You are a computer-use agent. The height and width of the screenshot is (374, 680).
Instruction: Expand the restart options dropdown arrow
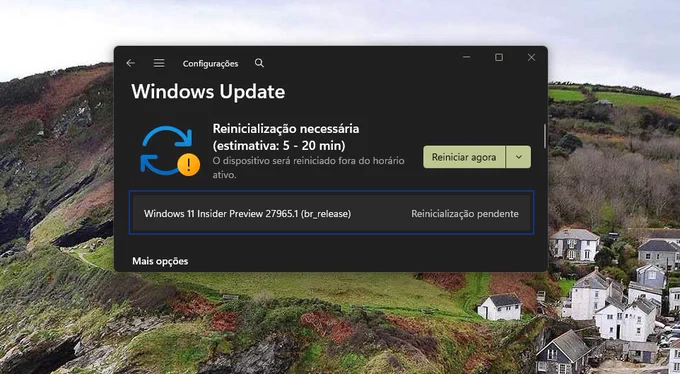tap(519, 157)
